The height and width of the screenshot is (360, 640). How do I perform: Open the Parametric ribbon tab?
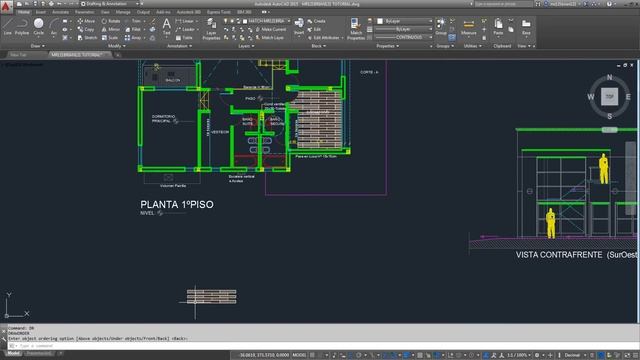[x=85, y=12]
